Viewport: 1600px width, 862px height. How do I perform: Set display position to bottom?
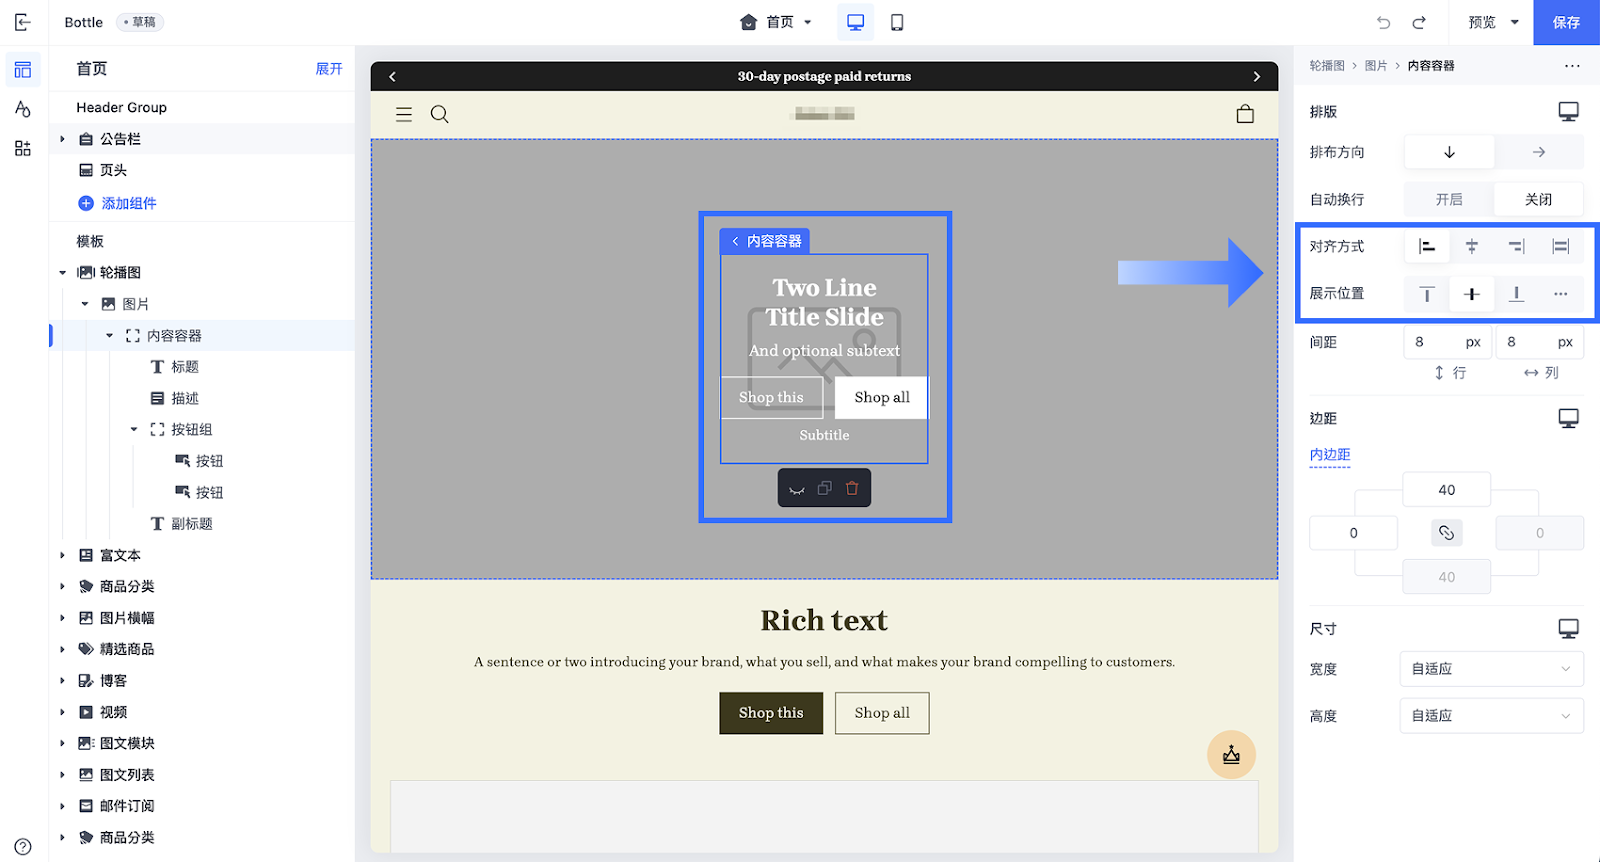coord(1517,294)
